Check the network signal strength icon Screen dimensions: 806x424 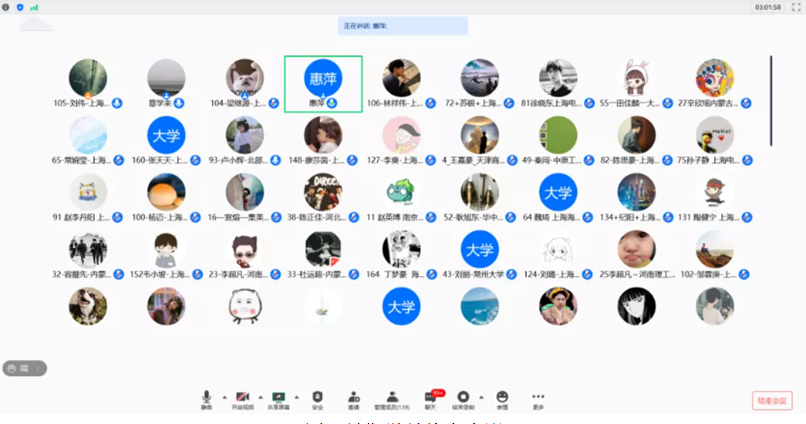coord(34,6)
